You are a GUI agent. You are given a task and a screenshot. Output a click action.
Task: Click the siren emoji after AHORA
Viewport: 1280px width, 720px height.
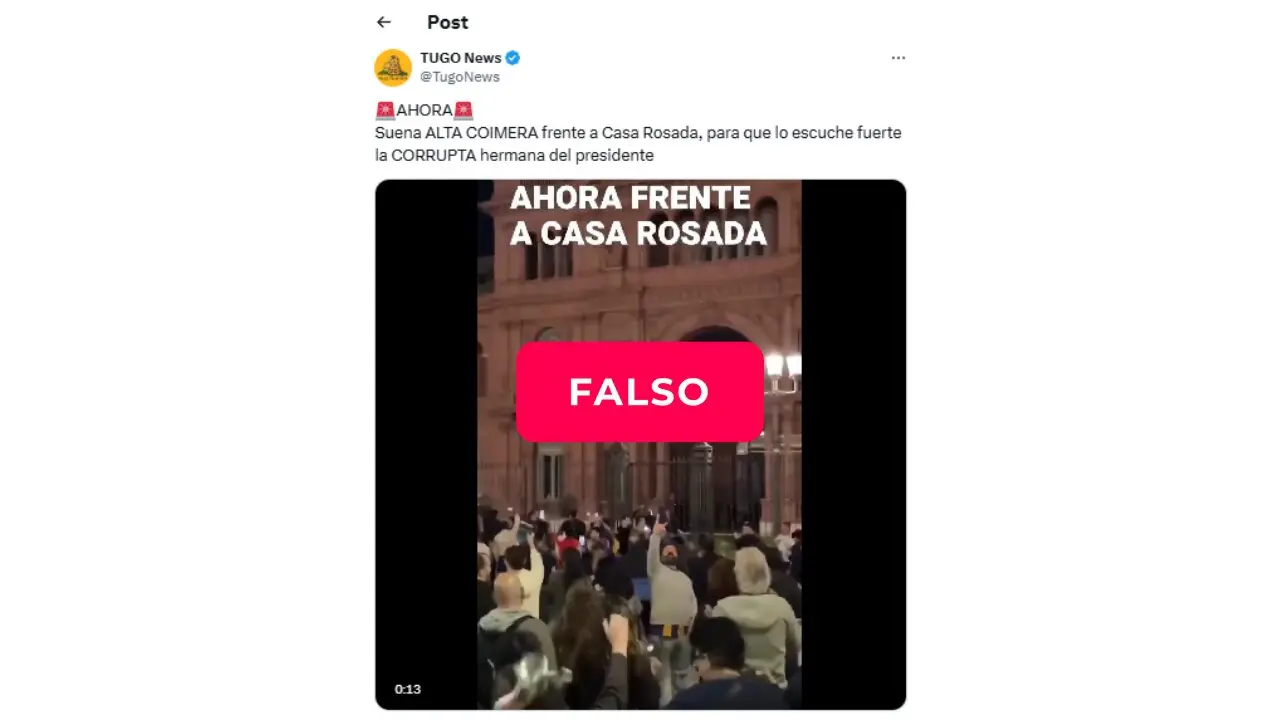point(463,110)
